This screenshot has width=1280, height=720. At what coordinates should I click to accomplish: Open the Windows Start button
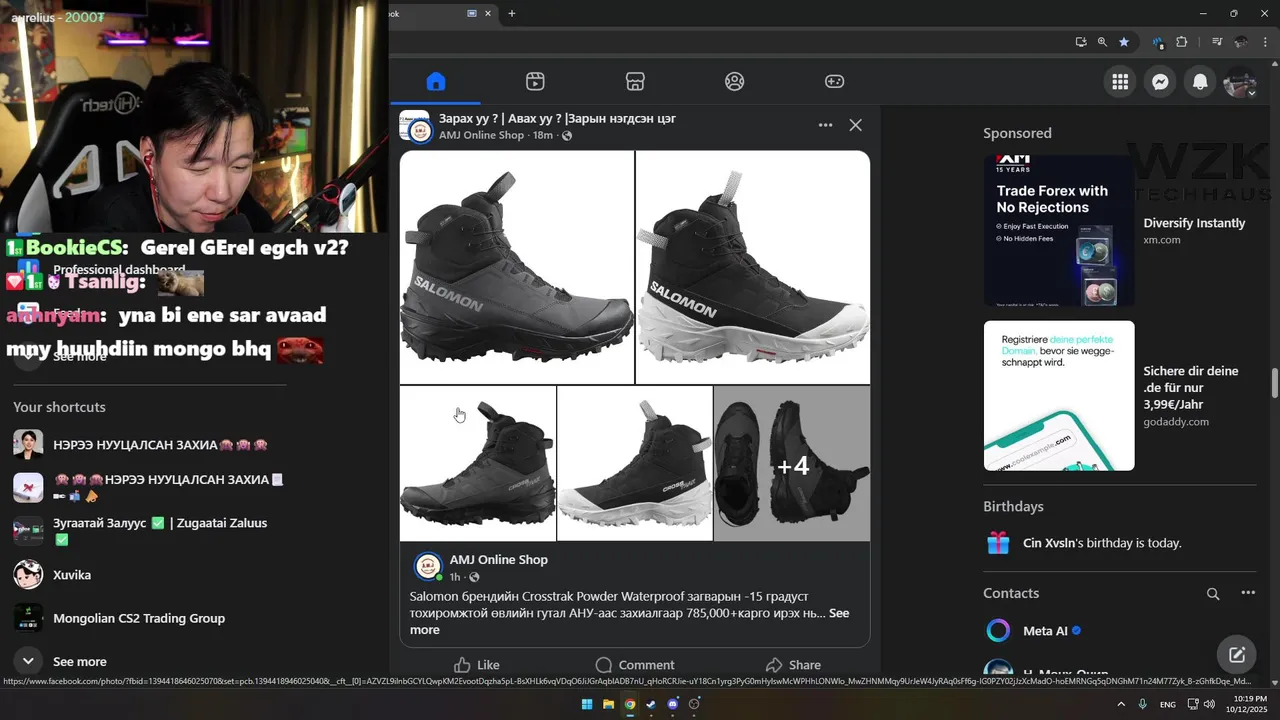(587, 704)
